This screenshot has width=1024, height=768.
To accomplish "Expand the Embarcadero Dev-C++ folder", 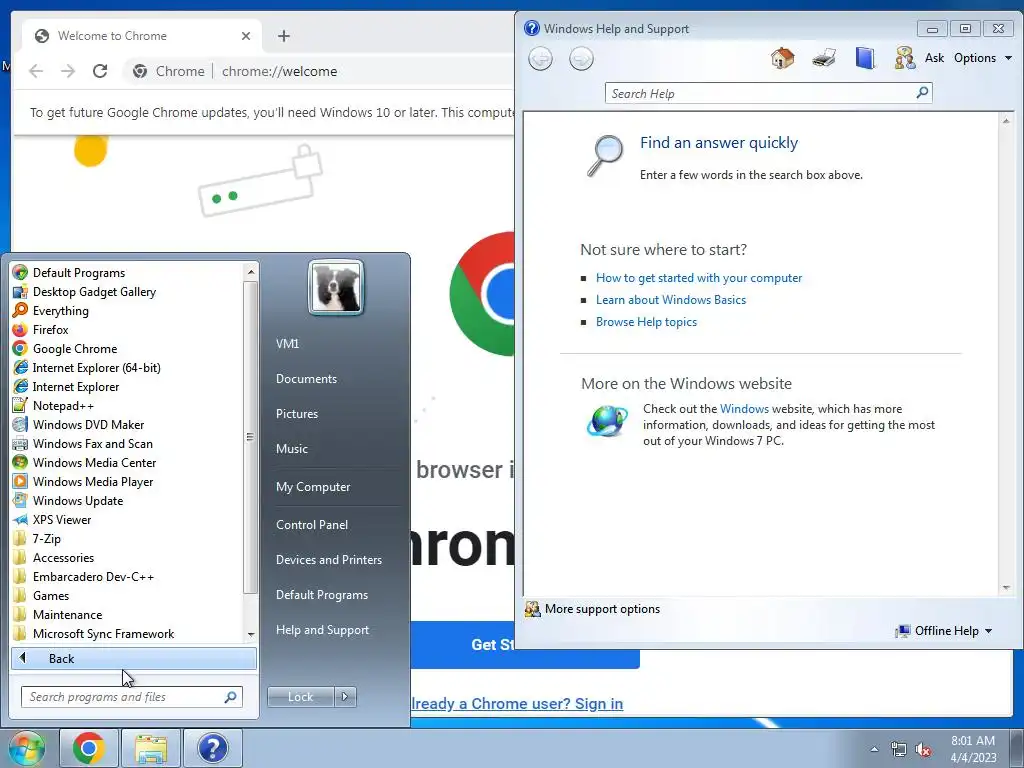I will pyautogui.click(x=93, y=577).
